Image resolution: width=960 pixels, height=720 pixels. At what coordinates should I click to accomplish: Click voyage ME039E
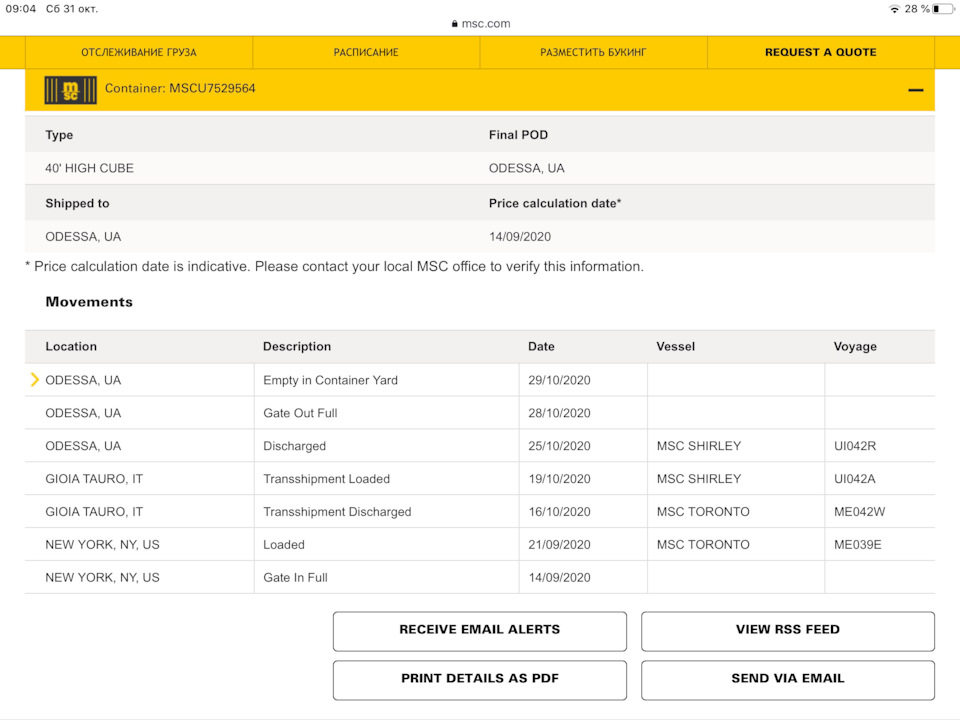coord(857,545)
